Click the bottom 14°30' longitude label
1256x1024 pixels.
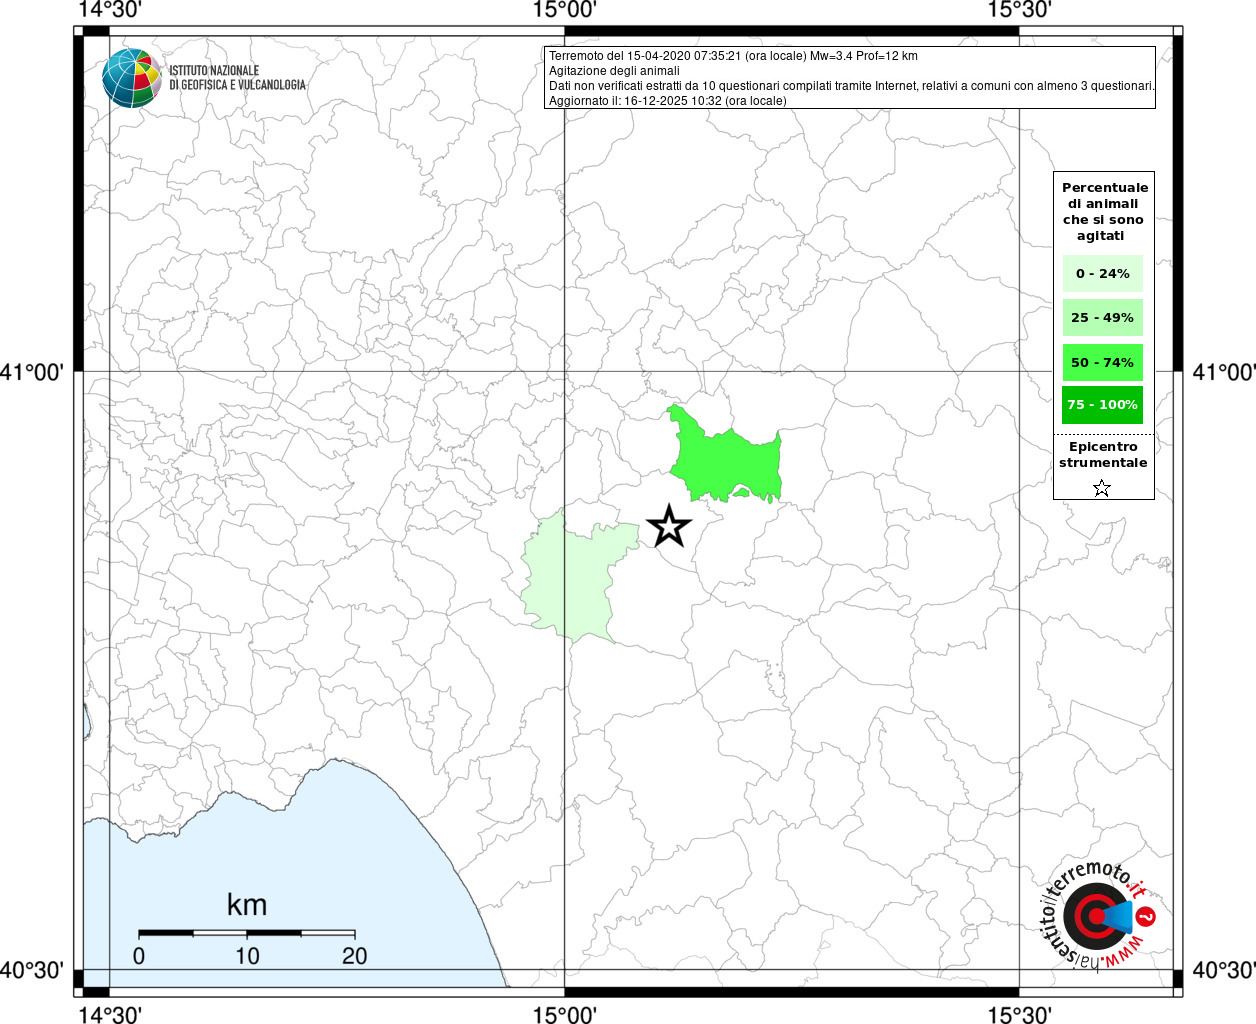pyautogui.click(x=110, y=1014)
